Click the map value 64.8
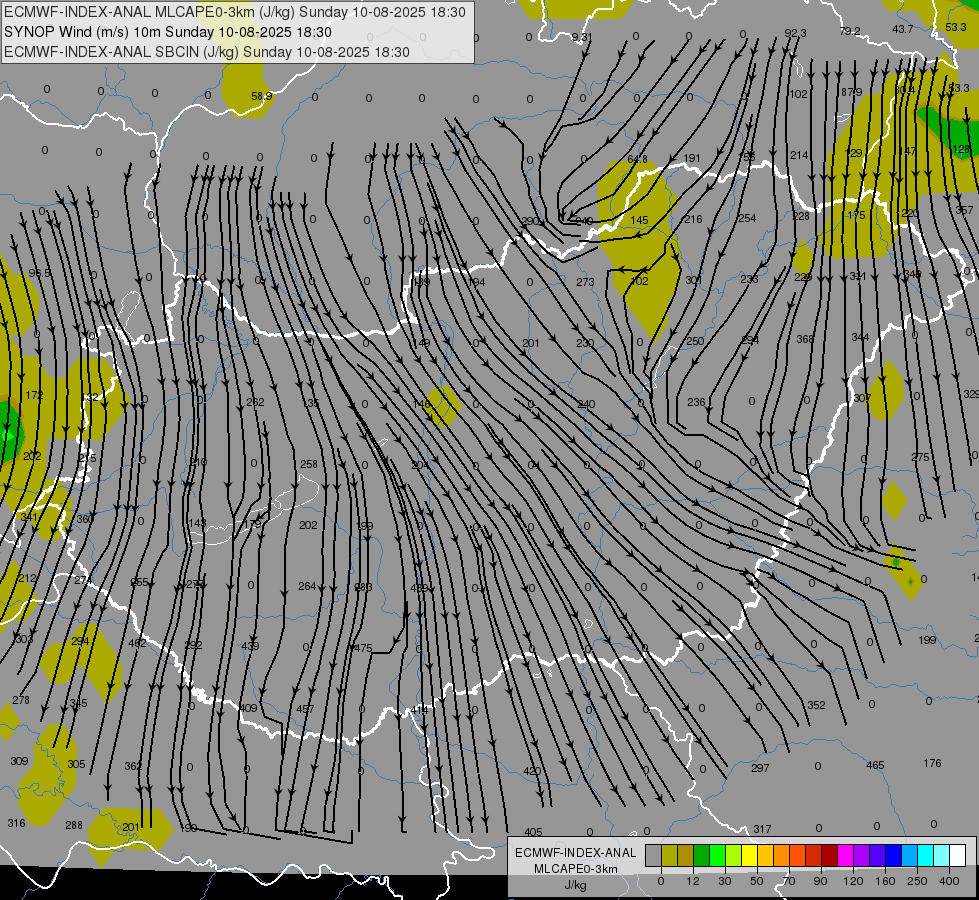Viewport: 979px width, 900px height. (637, 159)
